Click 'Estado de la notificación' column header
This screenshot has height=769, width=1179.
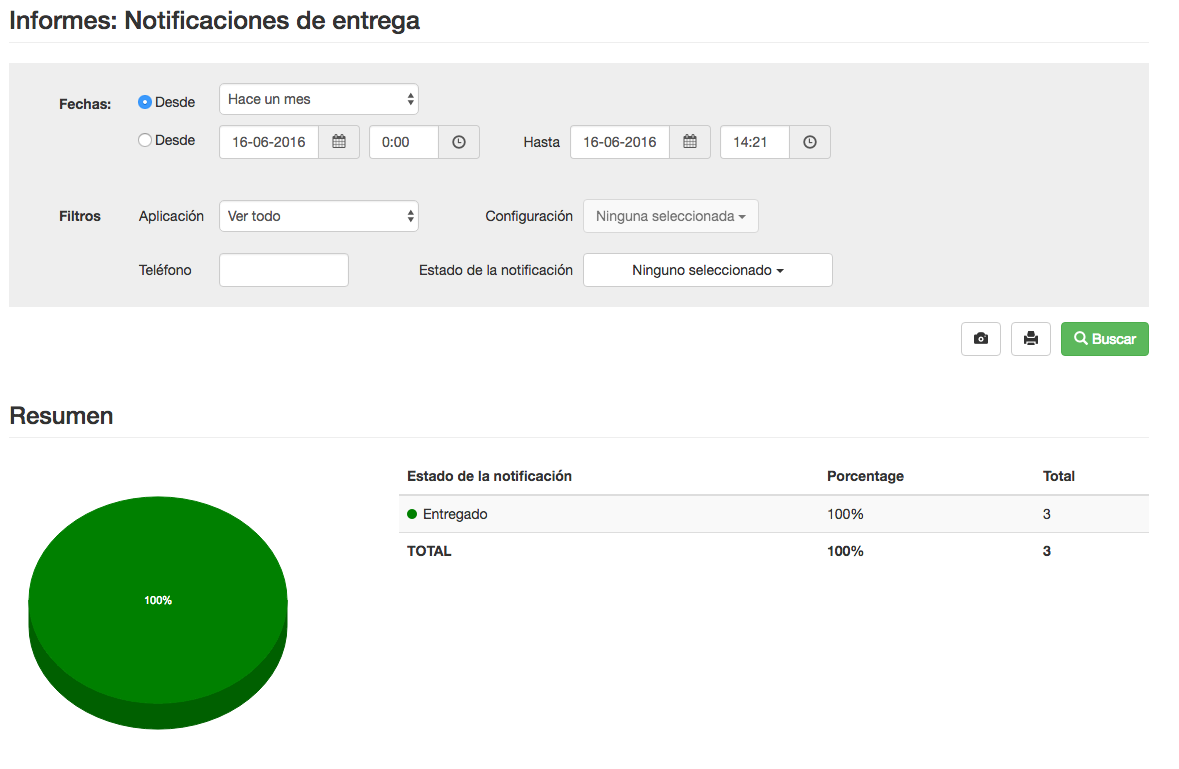489,476
